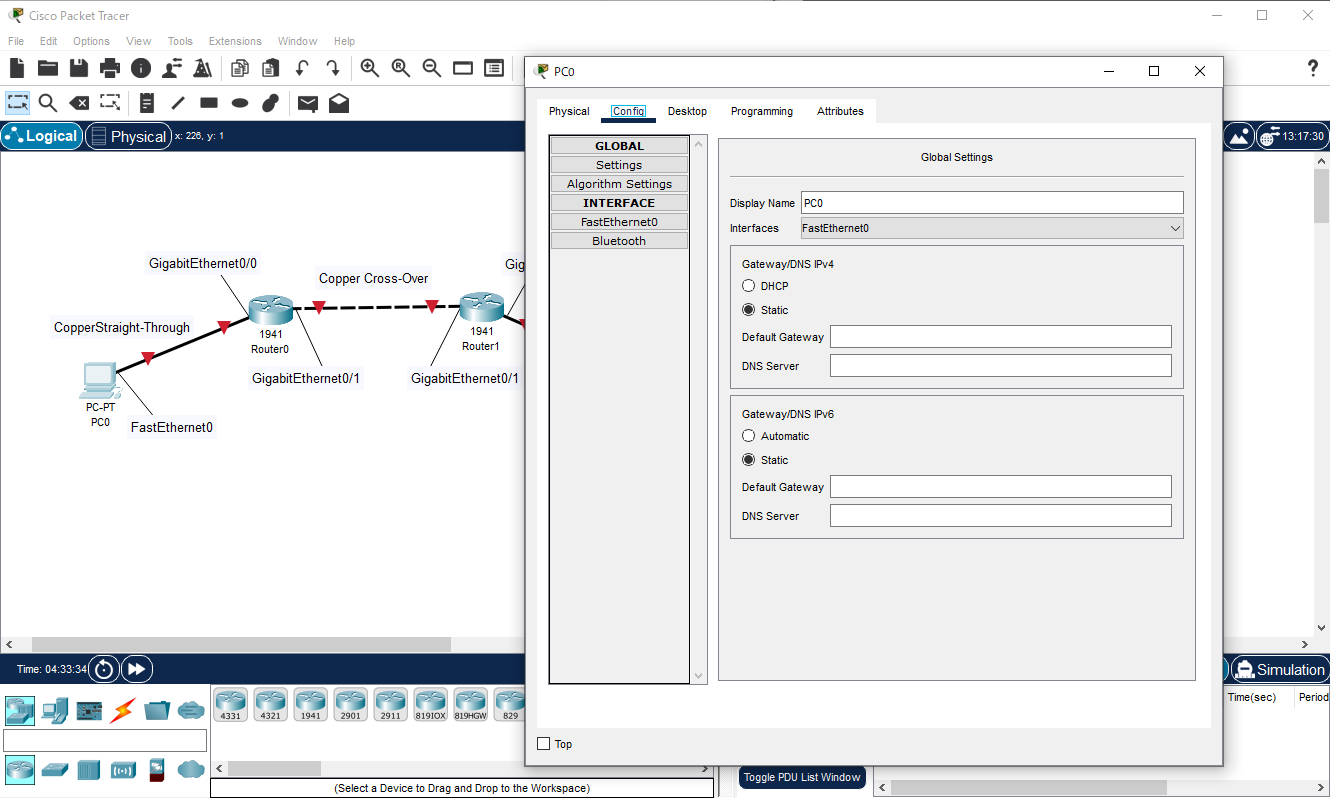This screenshot has width=1330, height=798.
Task: Select Connections lightning bolt category
Action: click(122, 711)
